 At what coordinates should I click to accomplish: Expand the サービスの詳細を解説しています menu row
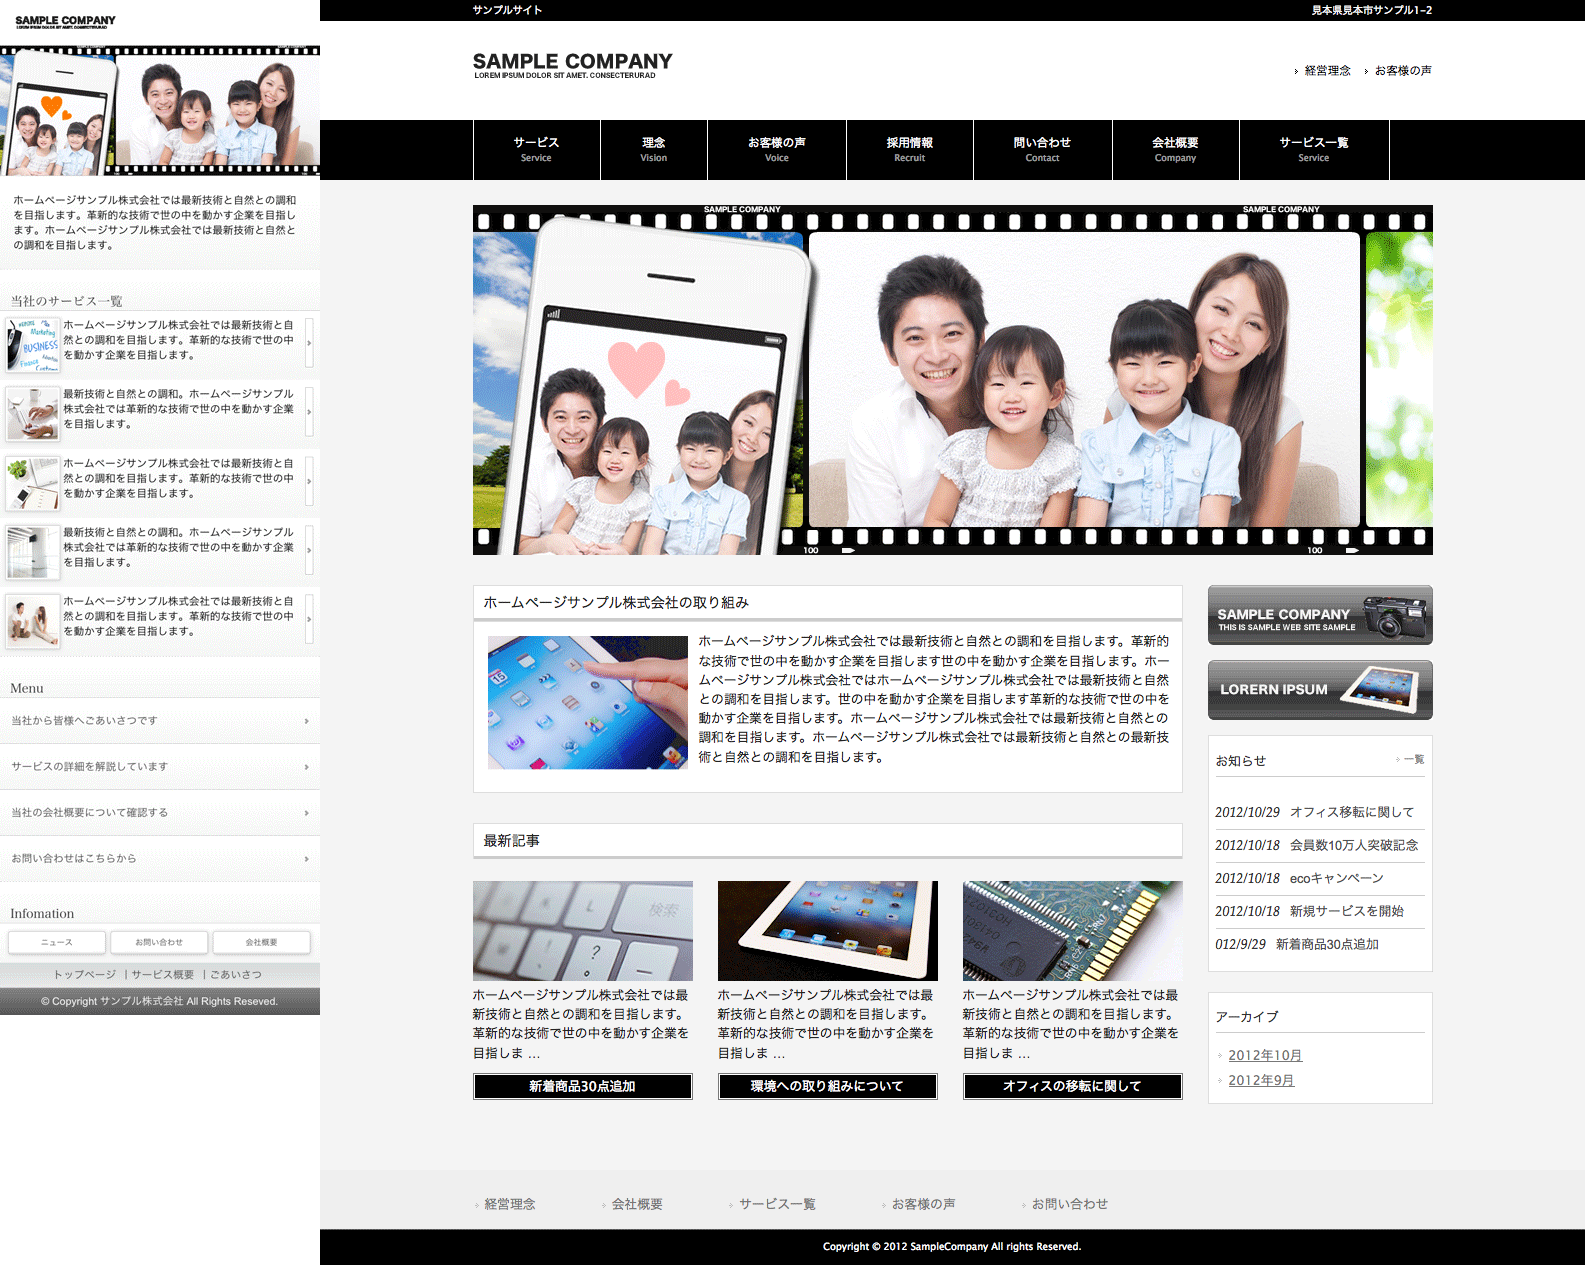(x=160, y=767)
